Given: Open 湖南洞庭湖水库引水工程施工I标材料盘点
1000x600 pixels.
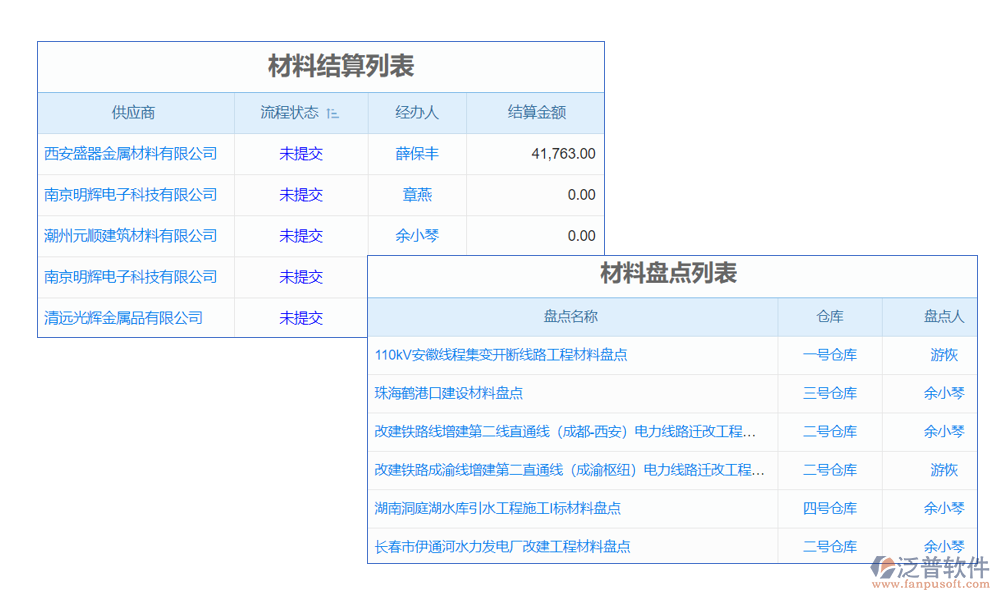Looking at the screenshot, I should (x=497, y=509).
